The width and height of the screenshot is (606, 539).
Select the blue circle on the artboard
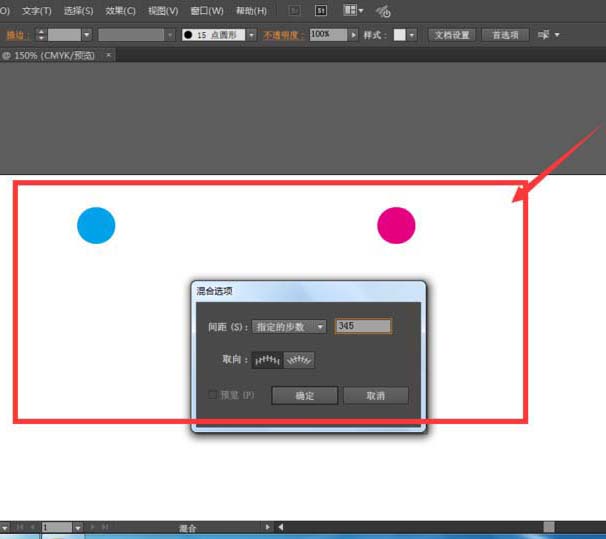96,225
